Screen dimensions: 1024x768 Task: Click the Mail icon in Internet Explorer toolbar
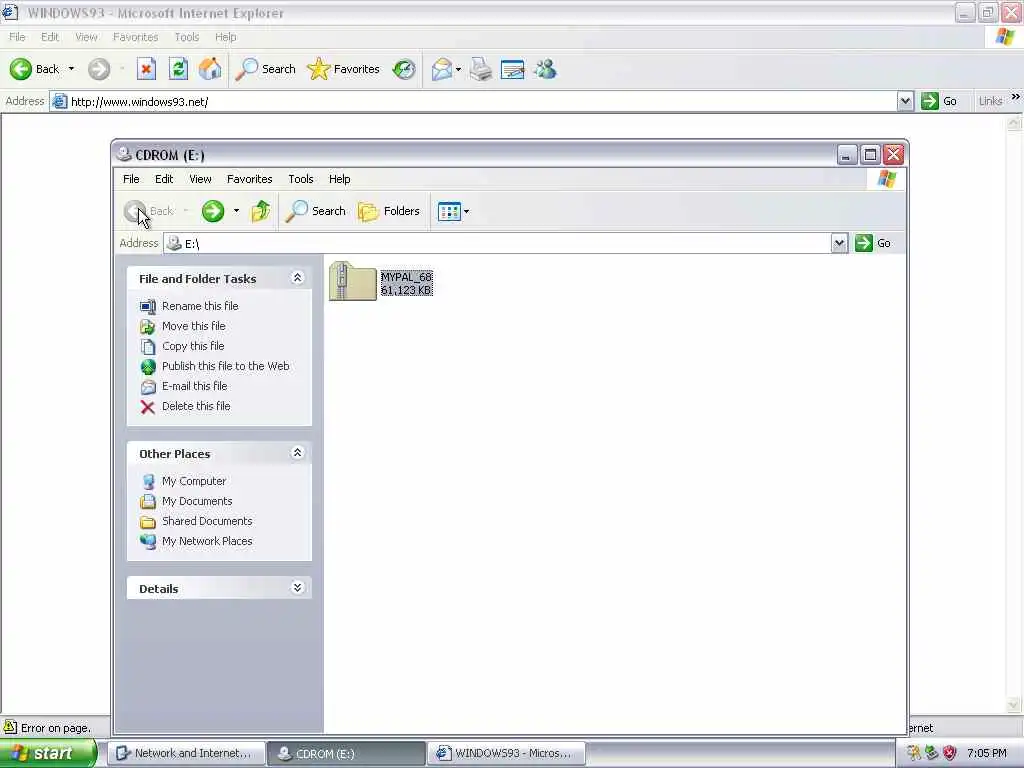coord(441,69)
